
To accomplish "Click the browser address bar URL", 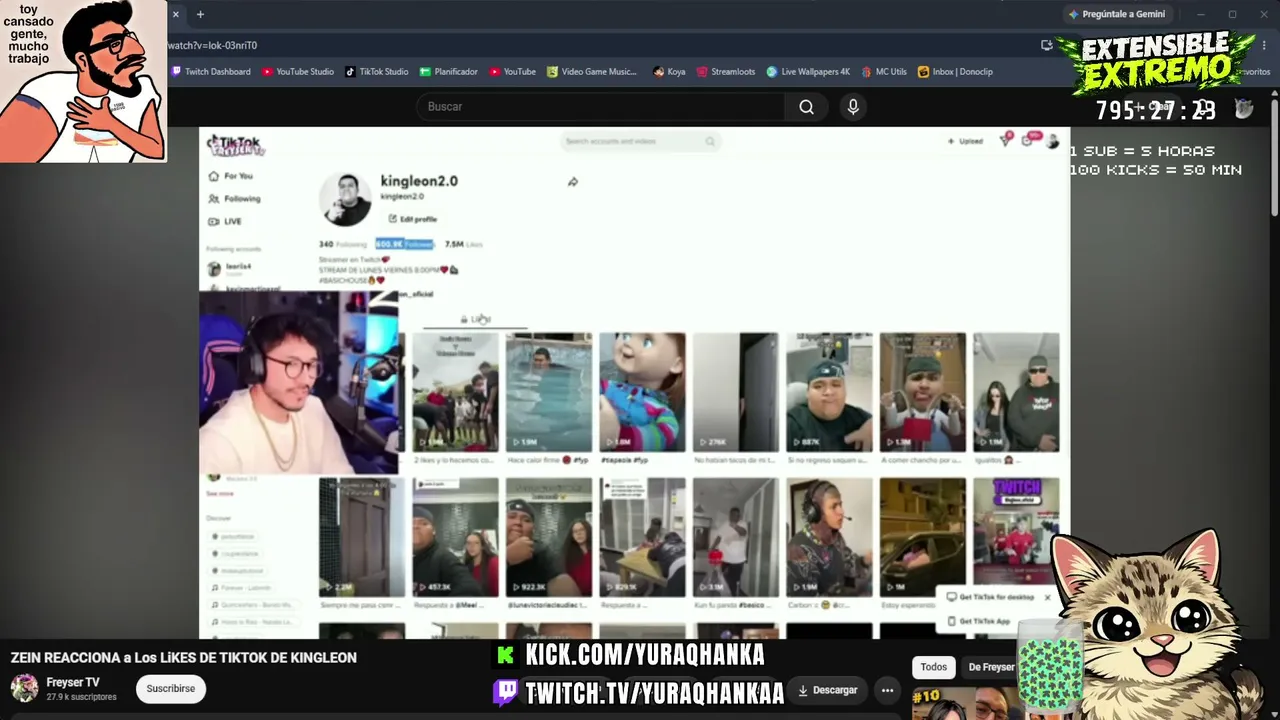I will 213,45.
